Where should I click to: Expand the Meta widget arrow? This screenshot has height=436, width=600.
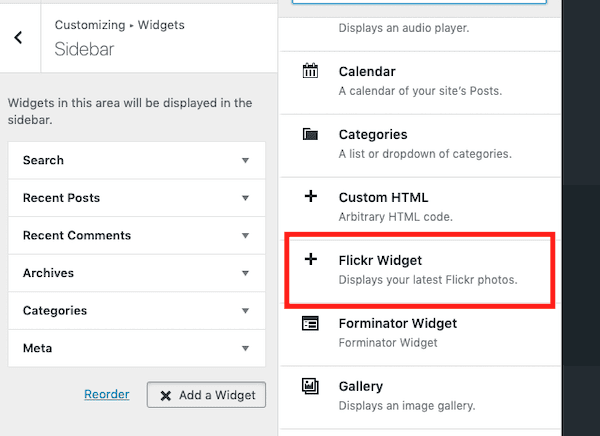coord(245,349)
